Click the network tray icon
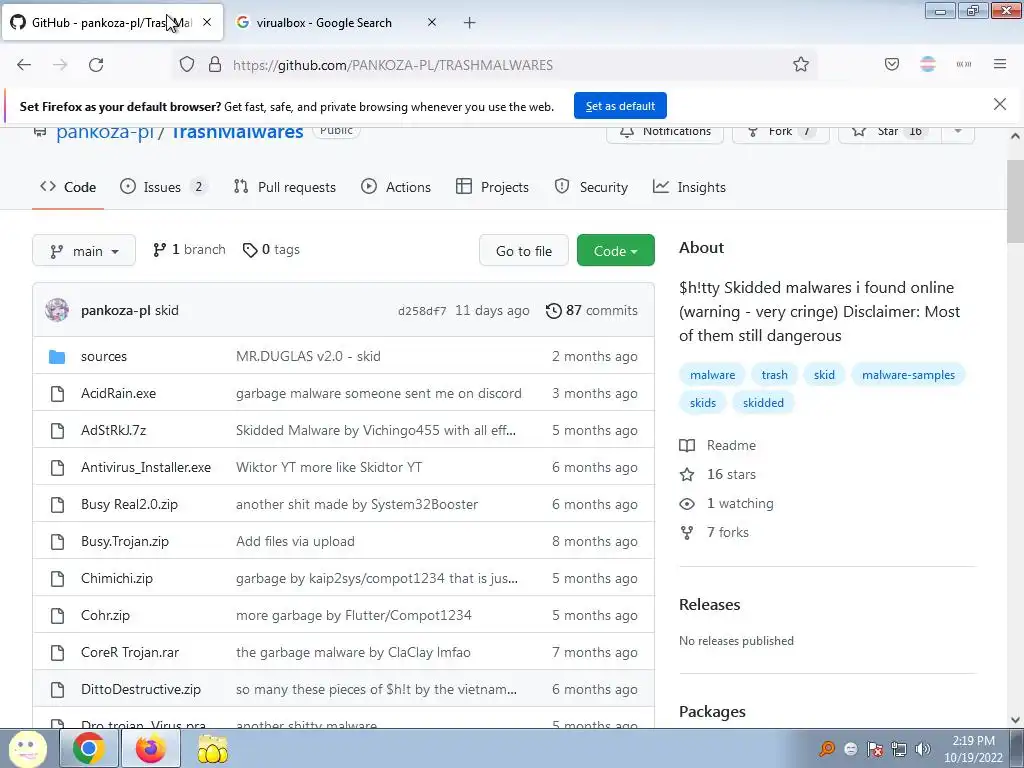1024x768 pixels. (x=899, y=749)
